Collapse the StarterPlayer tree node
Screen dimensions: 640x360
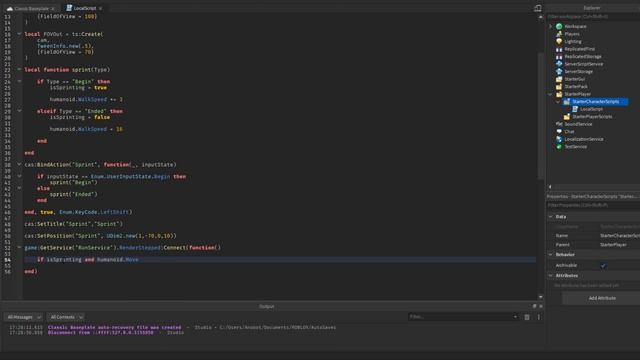tap(551, 94)
